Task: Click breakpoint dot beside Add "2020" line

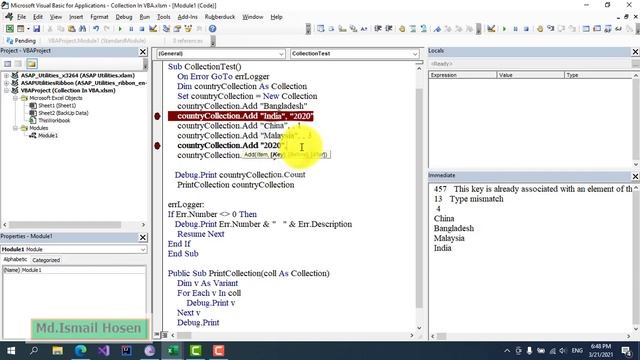Action: (157, 146)
